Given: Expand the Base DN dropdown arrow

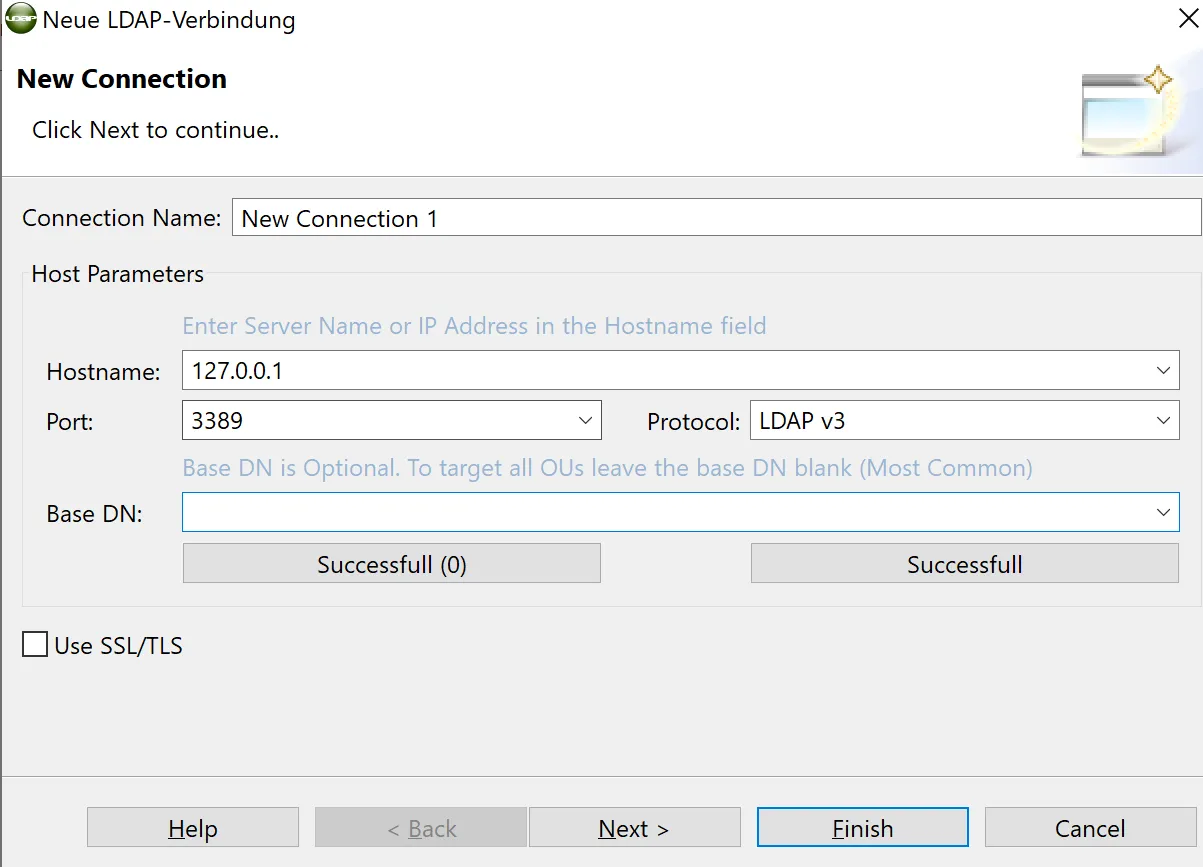Looking at the screenshot, I should 1163,512.
